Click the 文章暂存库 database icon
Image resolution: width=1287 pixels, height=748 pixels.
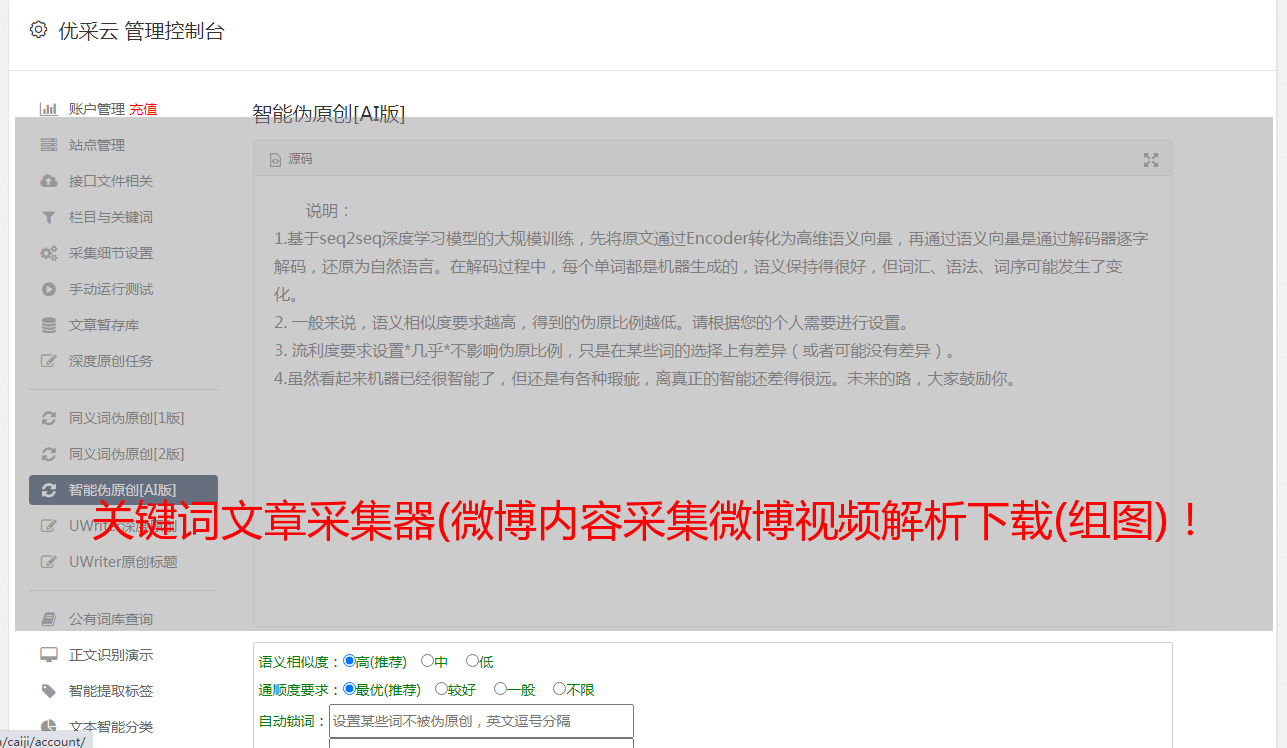pyautogui.click(x=48, y=325)
